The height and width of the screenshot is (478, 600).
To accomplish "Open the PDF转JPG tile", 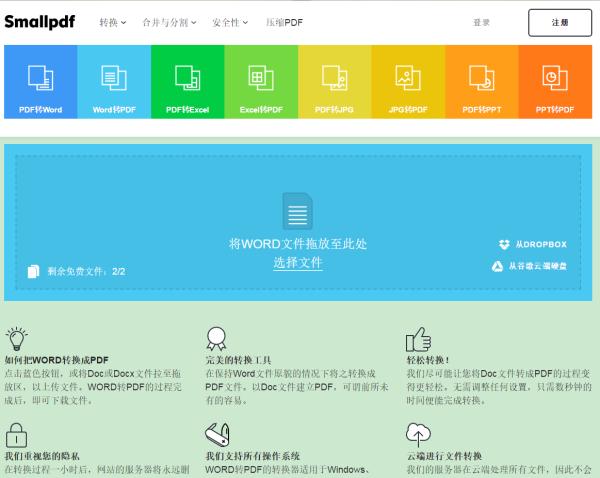I will tap(335, 82).
